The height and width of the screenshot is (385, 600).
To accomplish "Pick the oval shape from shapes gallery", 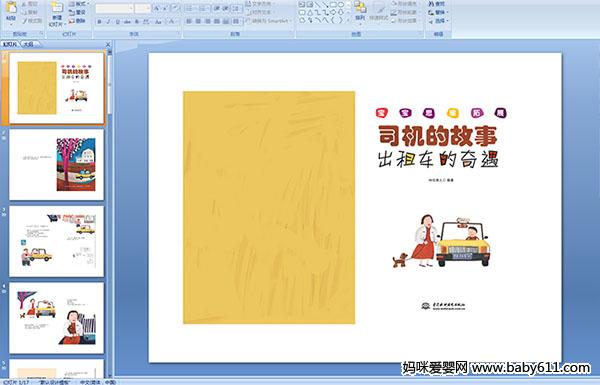I will click(341, 5).
